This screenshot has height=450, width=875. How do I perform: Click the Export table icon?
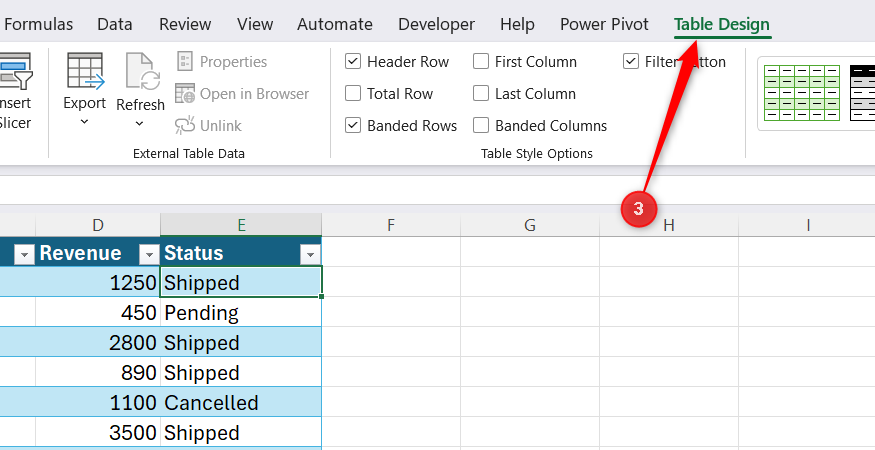click(86, 71)
